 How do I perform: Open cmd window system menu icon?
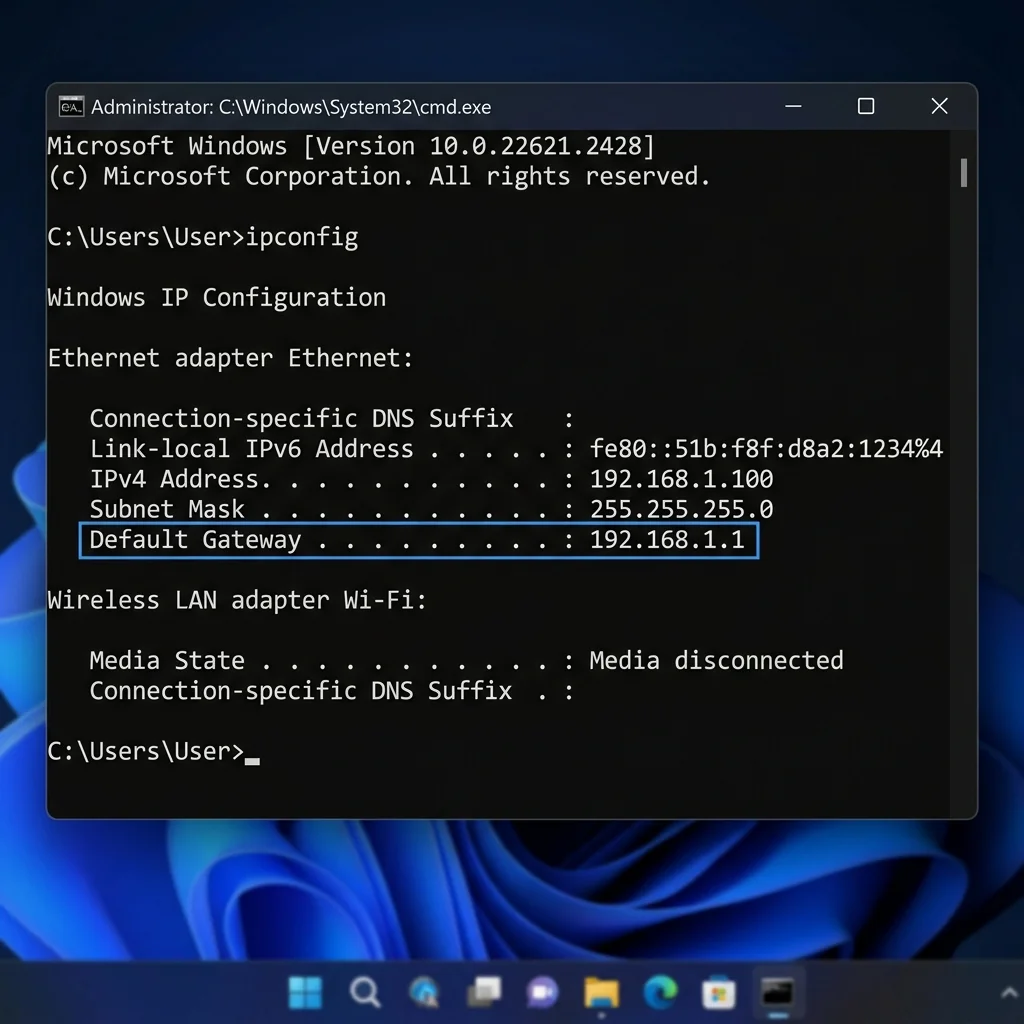(71, 106)
